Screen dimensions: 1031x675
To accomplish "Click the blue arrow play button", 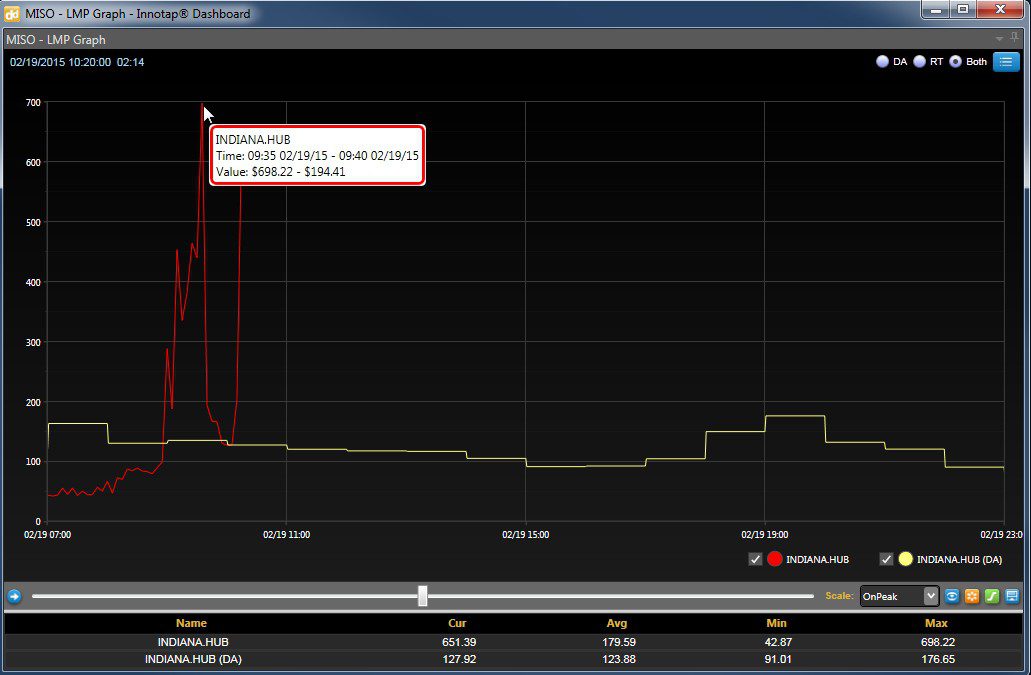I will (x=14, y=596).
